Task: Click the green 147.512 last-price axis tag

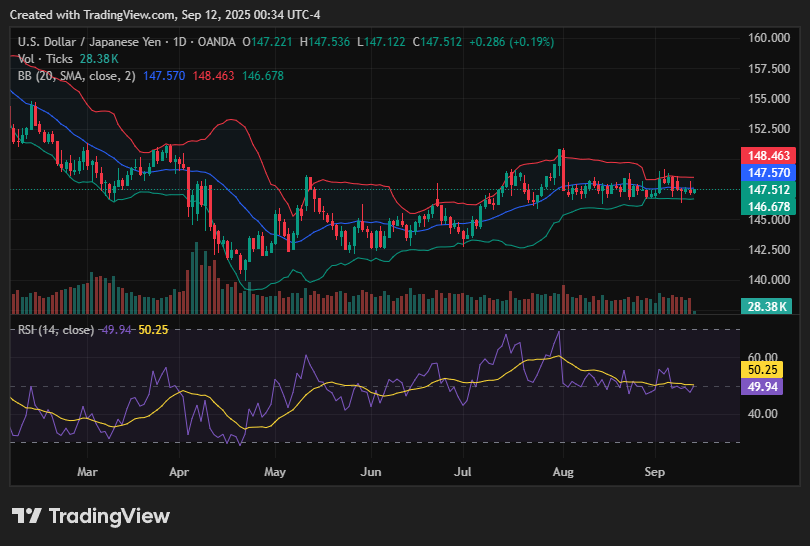Action: 769,190
